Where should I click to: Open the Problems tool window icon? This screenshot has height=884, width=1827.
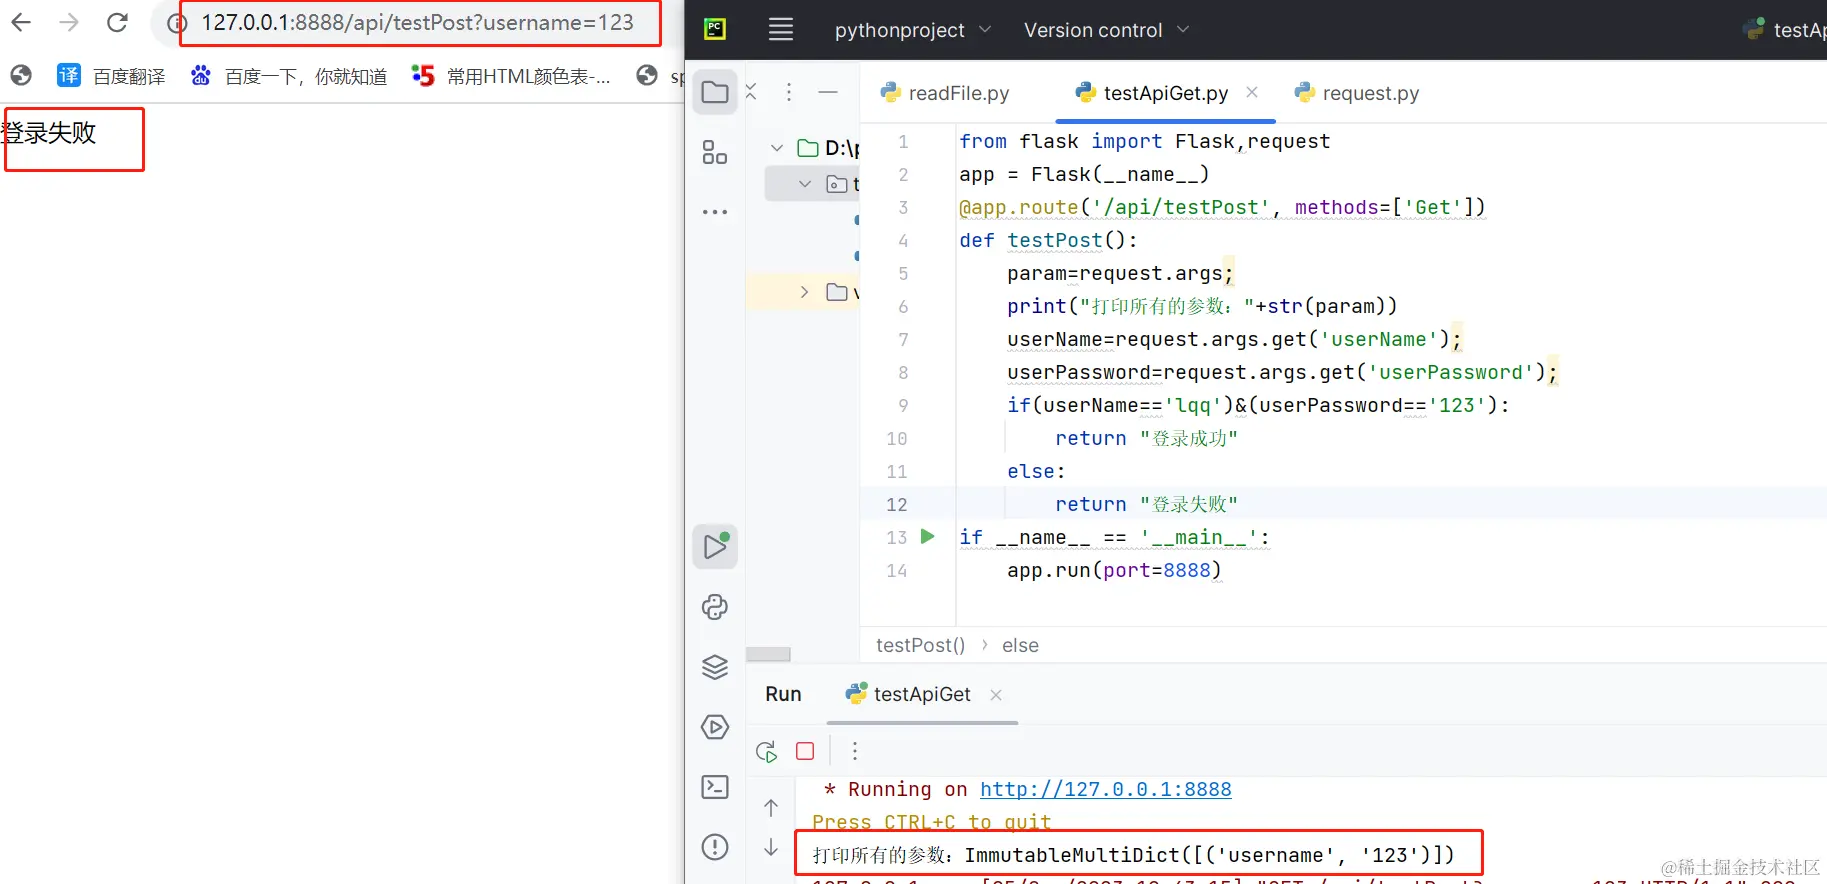coord(715,847)
